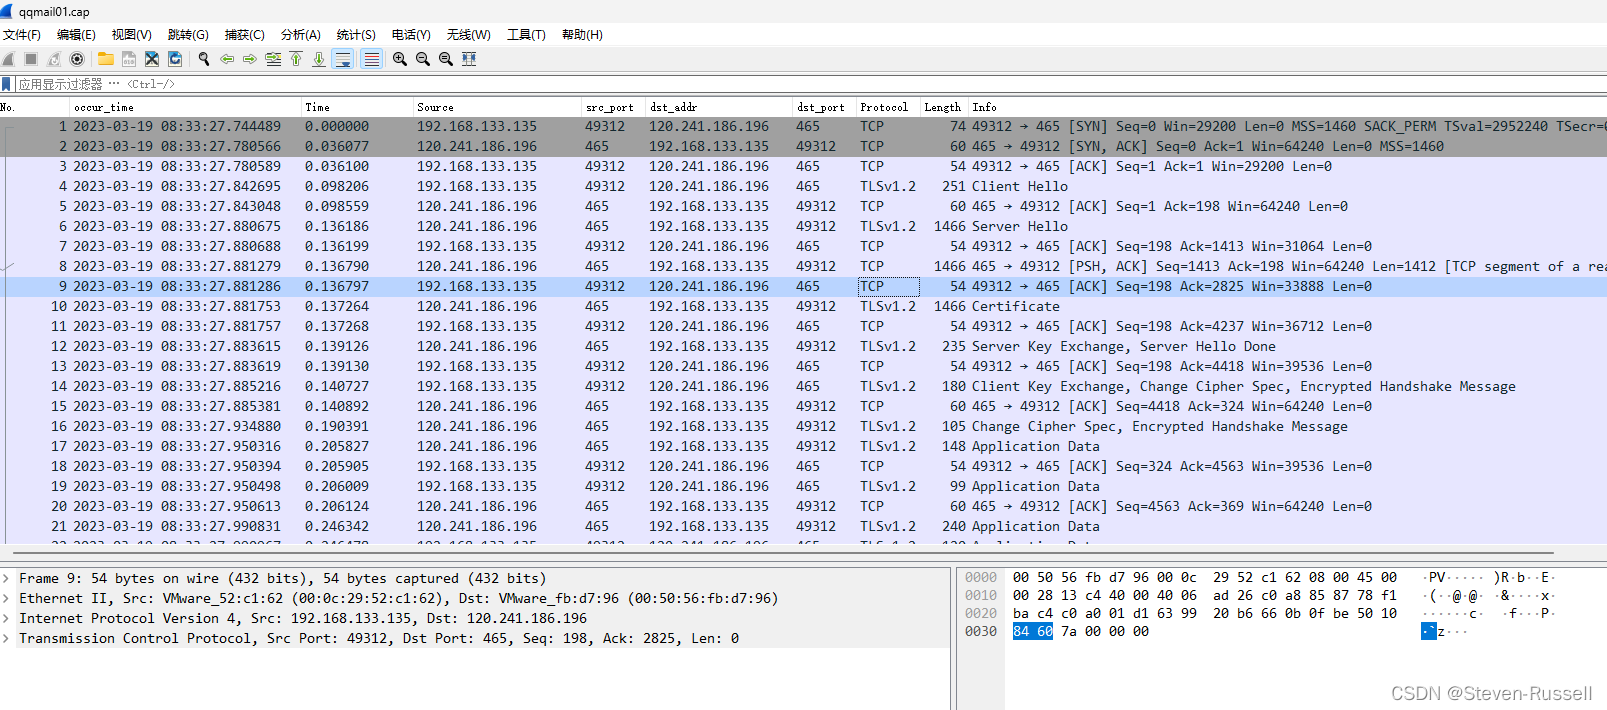Jump to the first packet icon
Screen dimensions: 1607x710
[296, 59]
